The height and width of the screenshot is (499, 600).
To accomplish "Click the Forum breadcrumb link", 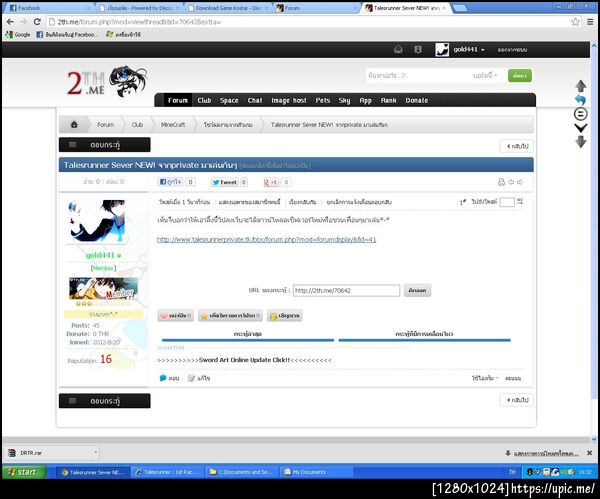I will click(105, 125).
